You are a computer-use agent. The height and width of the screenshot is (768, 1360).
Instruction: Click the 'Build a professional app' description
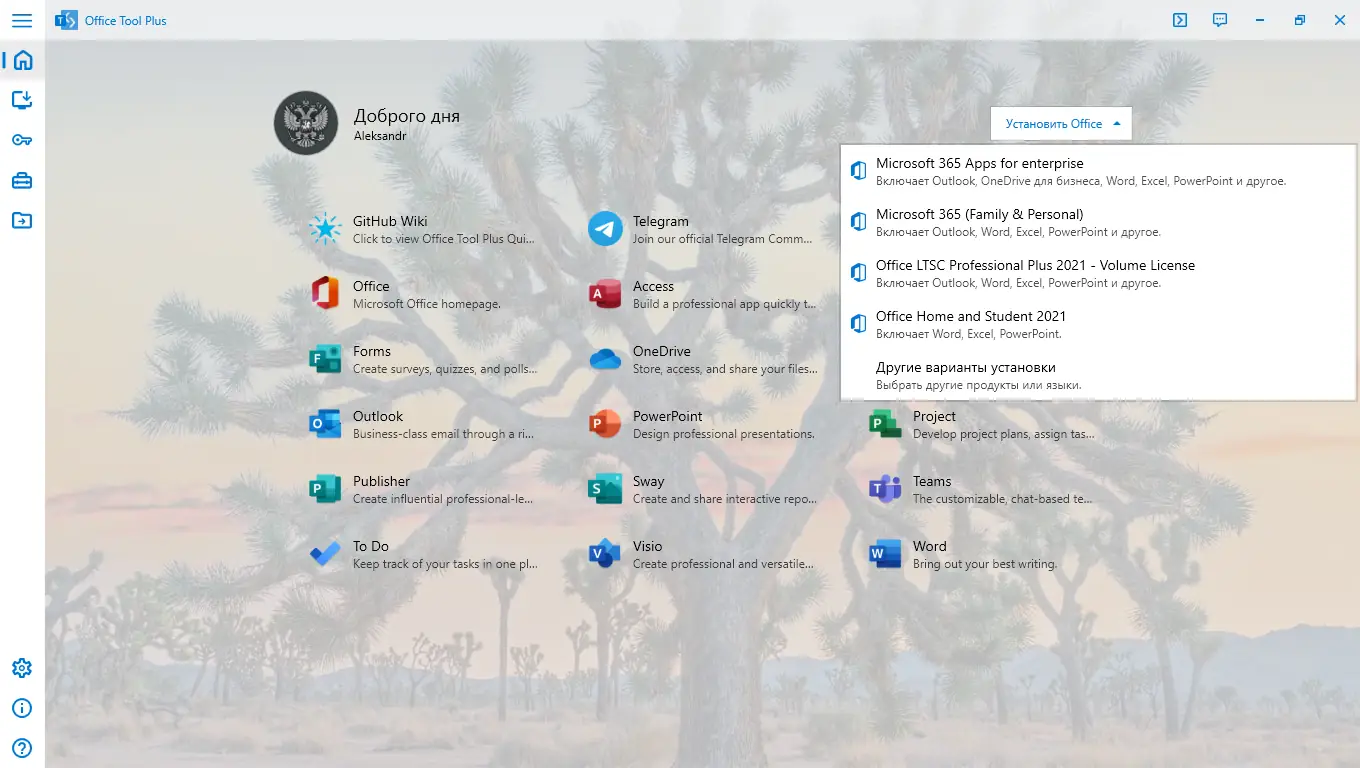[724, 304]
